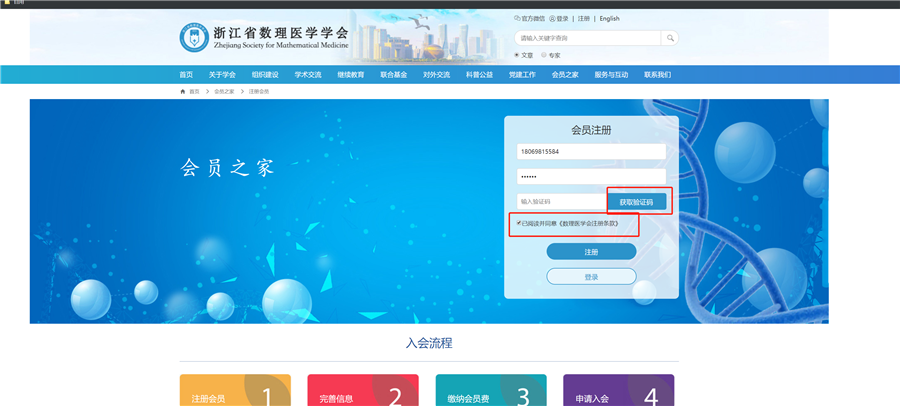900x406 pixels.
Task: Click the 注册会员 step 1 card
Action: [235, 392]
